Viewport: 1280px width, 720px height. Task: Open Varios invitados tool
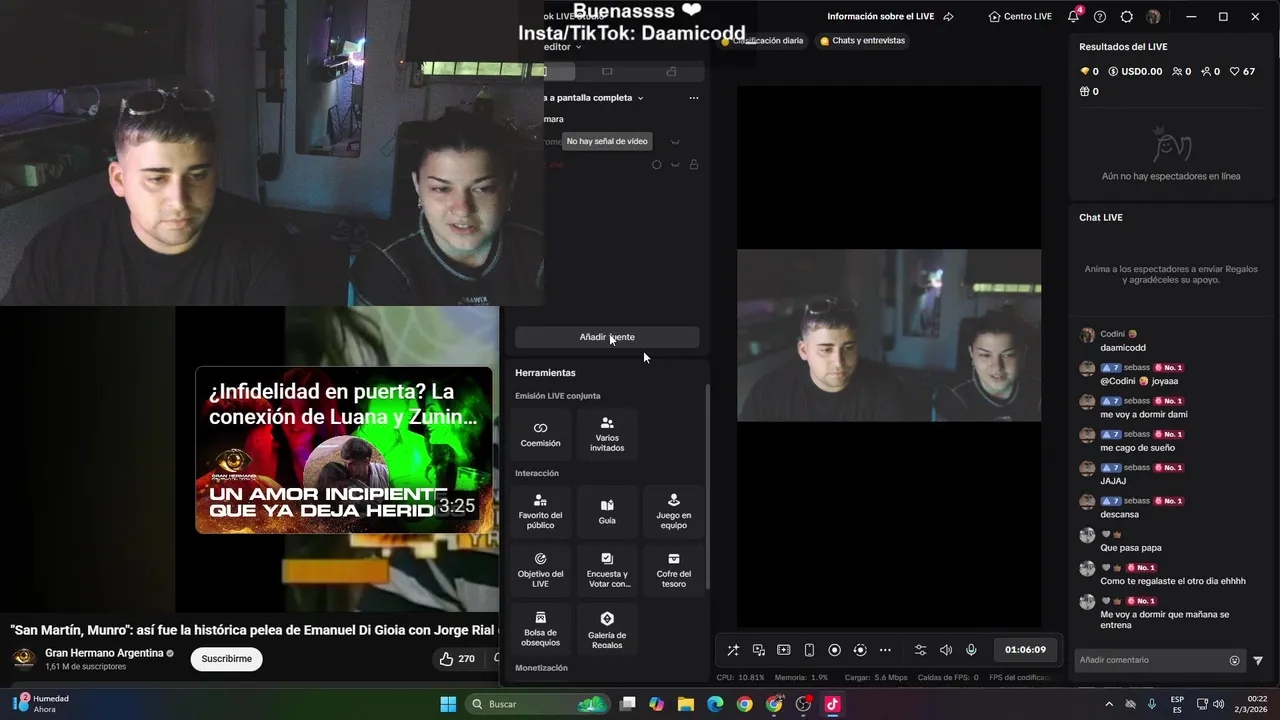pos(607,434)
